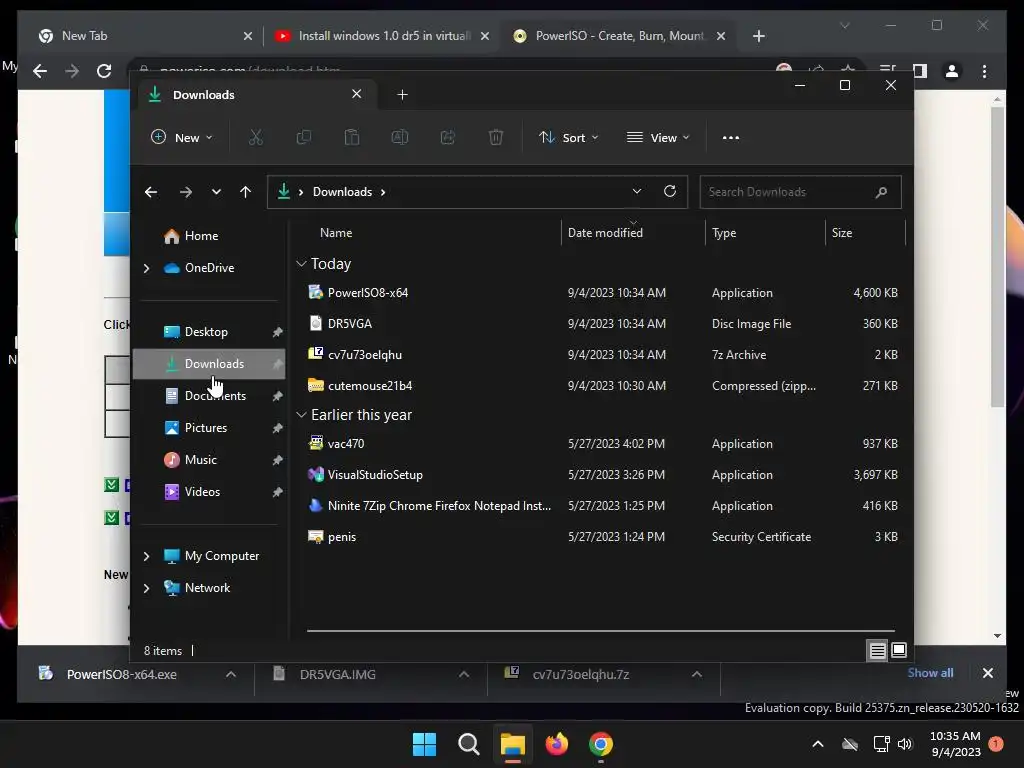
Task: Show hidden system tray icons
Action: point(818,744)
